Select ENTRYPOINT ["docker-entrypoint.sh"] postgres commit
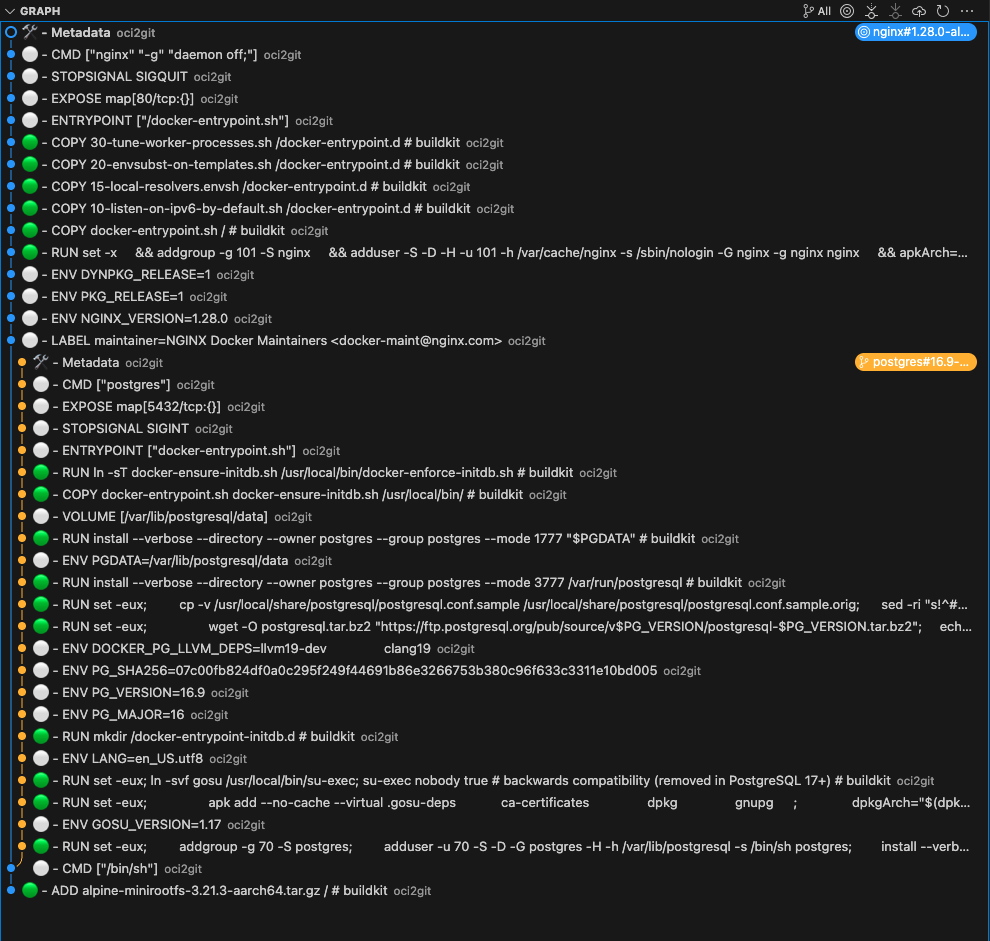The height and width of the screenshot is (941, 990). pyautogui.click(x=495, y=450)
